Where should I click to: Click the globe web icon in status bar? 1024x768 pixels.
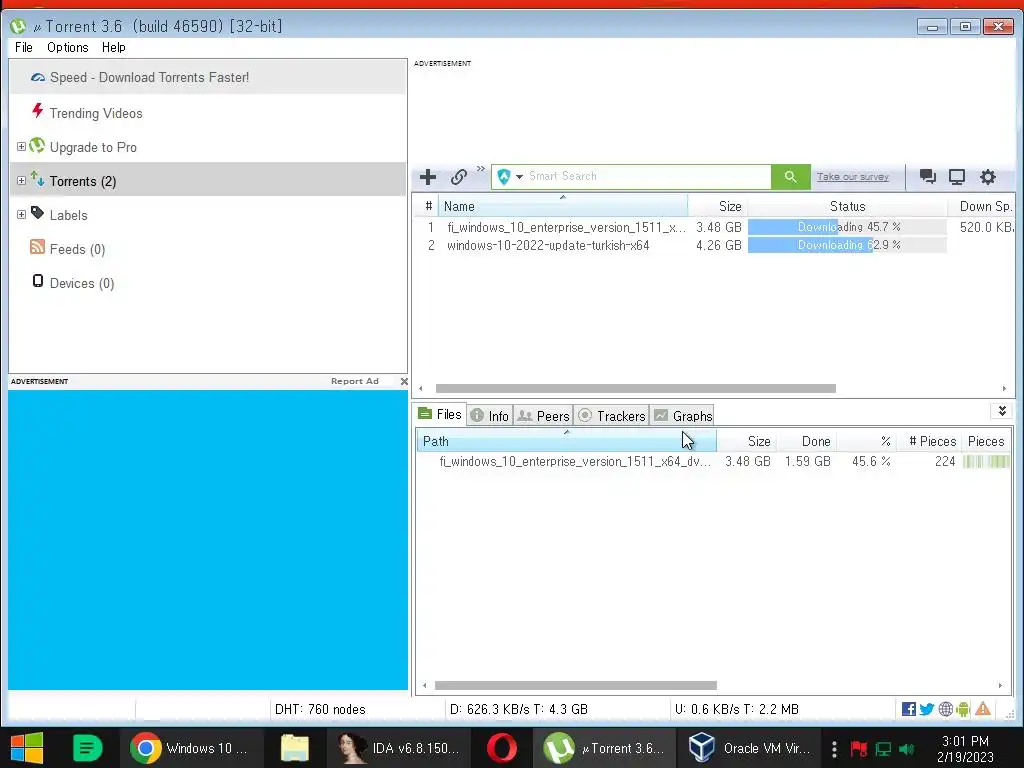(945, 709)
